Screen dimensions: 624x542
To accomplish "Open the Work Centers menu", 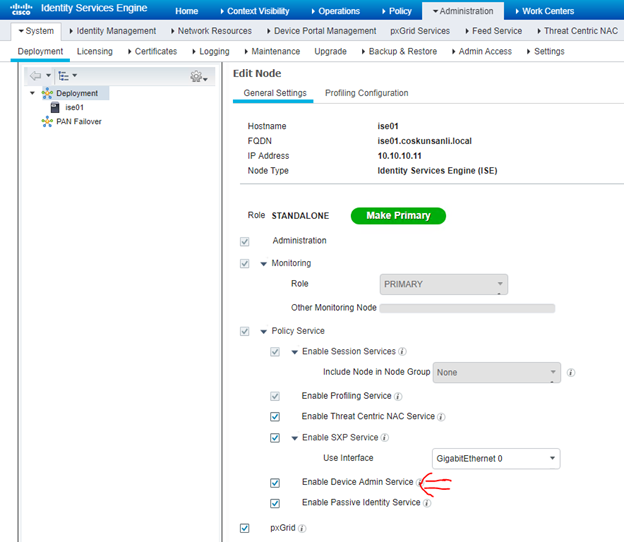I will (x=545, y=11).
